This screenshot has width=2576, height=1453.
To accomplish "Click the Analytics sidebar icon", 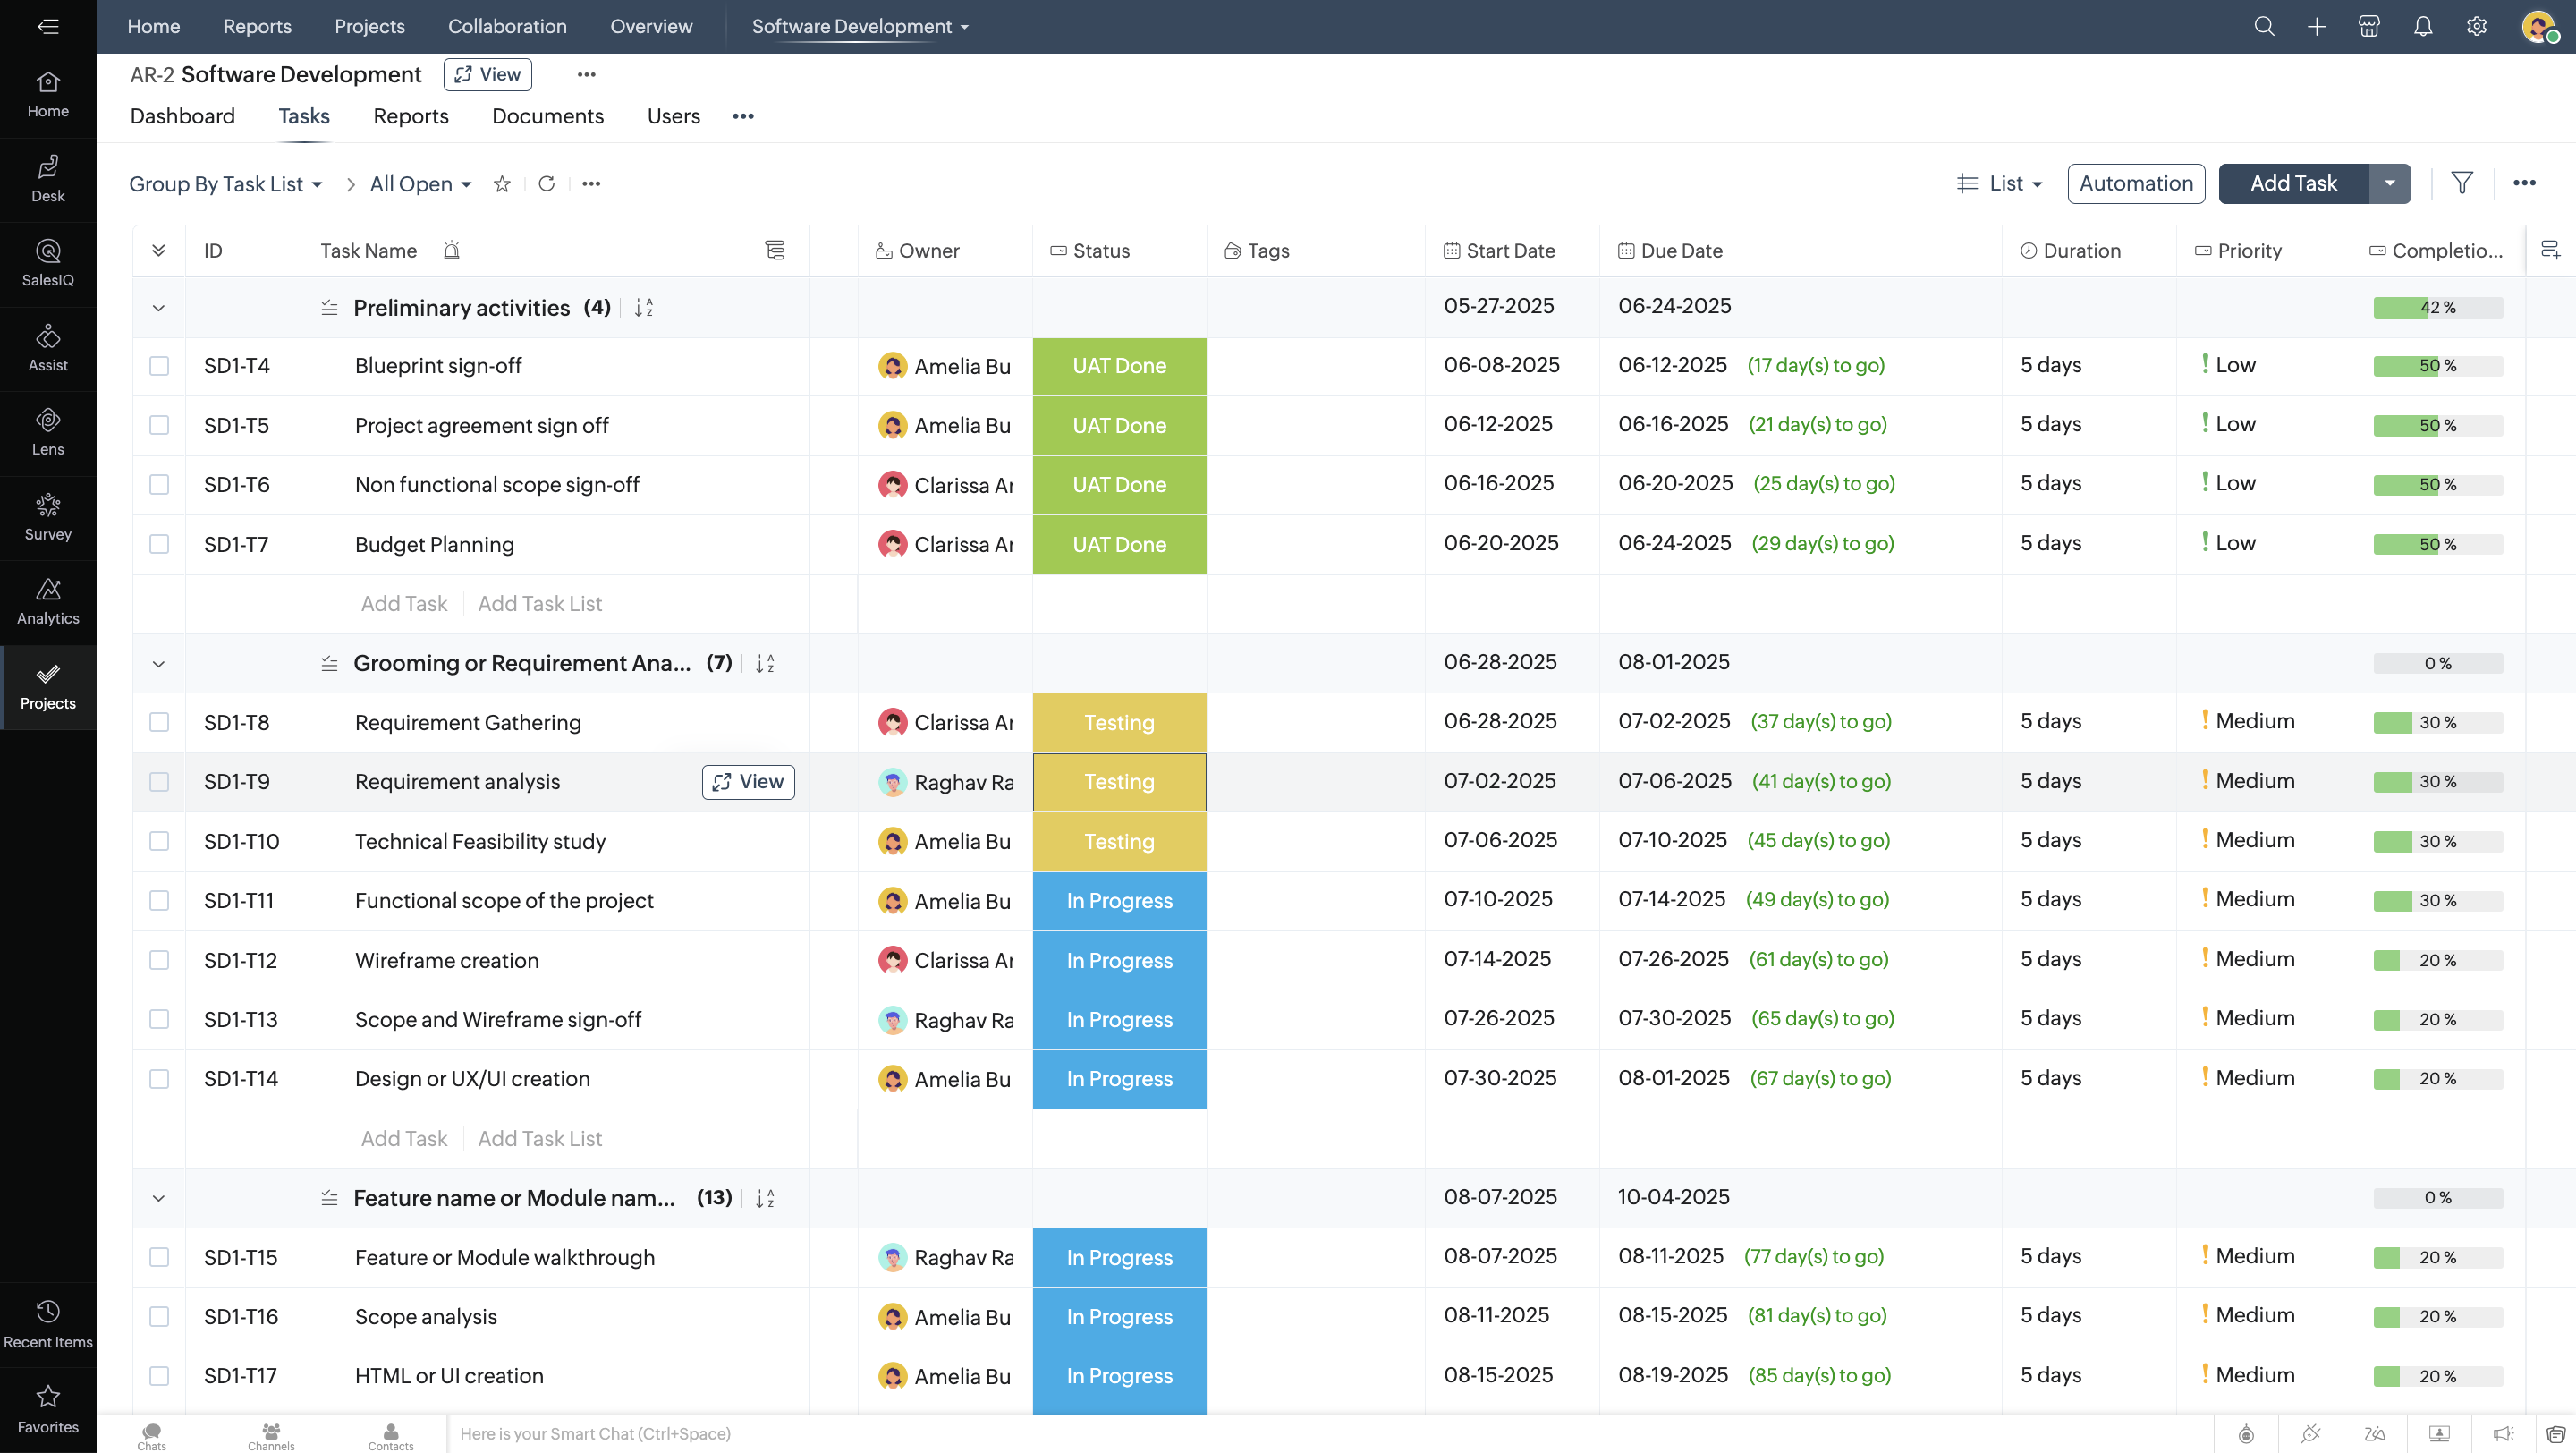I will coord(48,601).
